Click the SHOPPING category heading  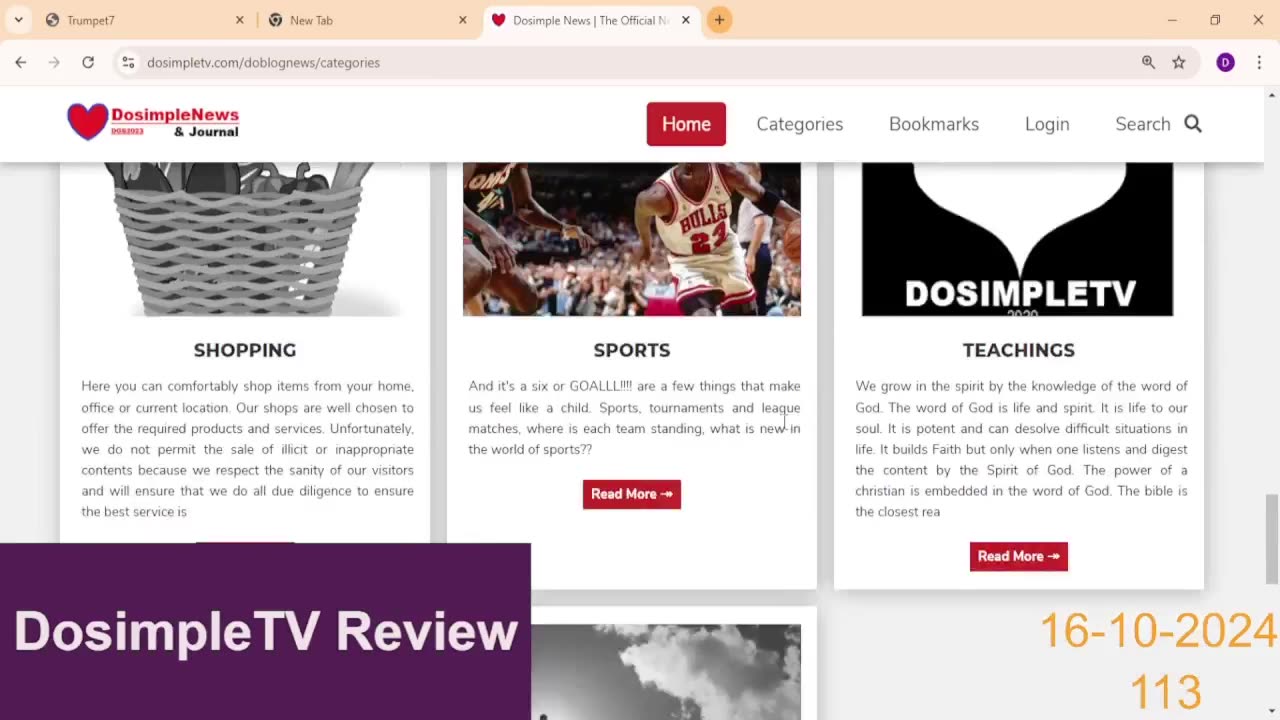coord(245,350)
